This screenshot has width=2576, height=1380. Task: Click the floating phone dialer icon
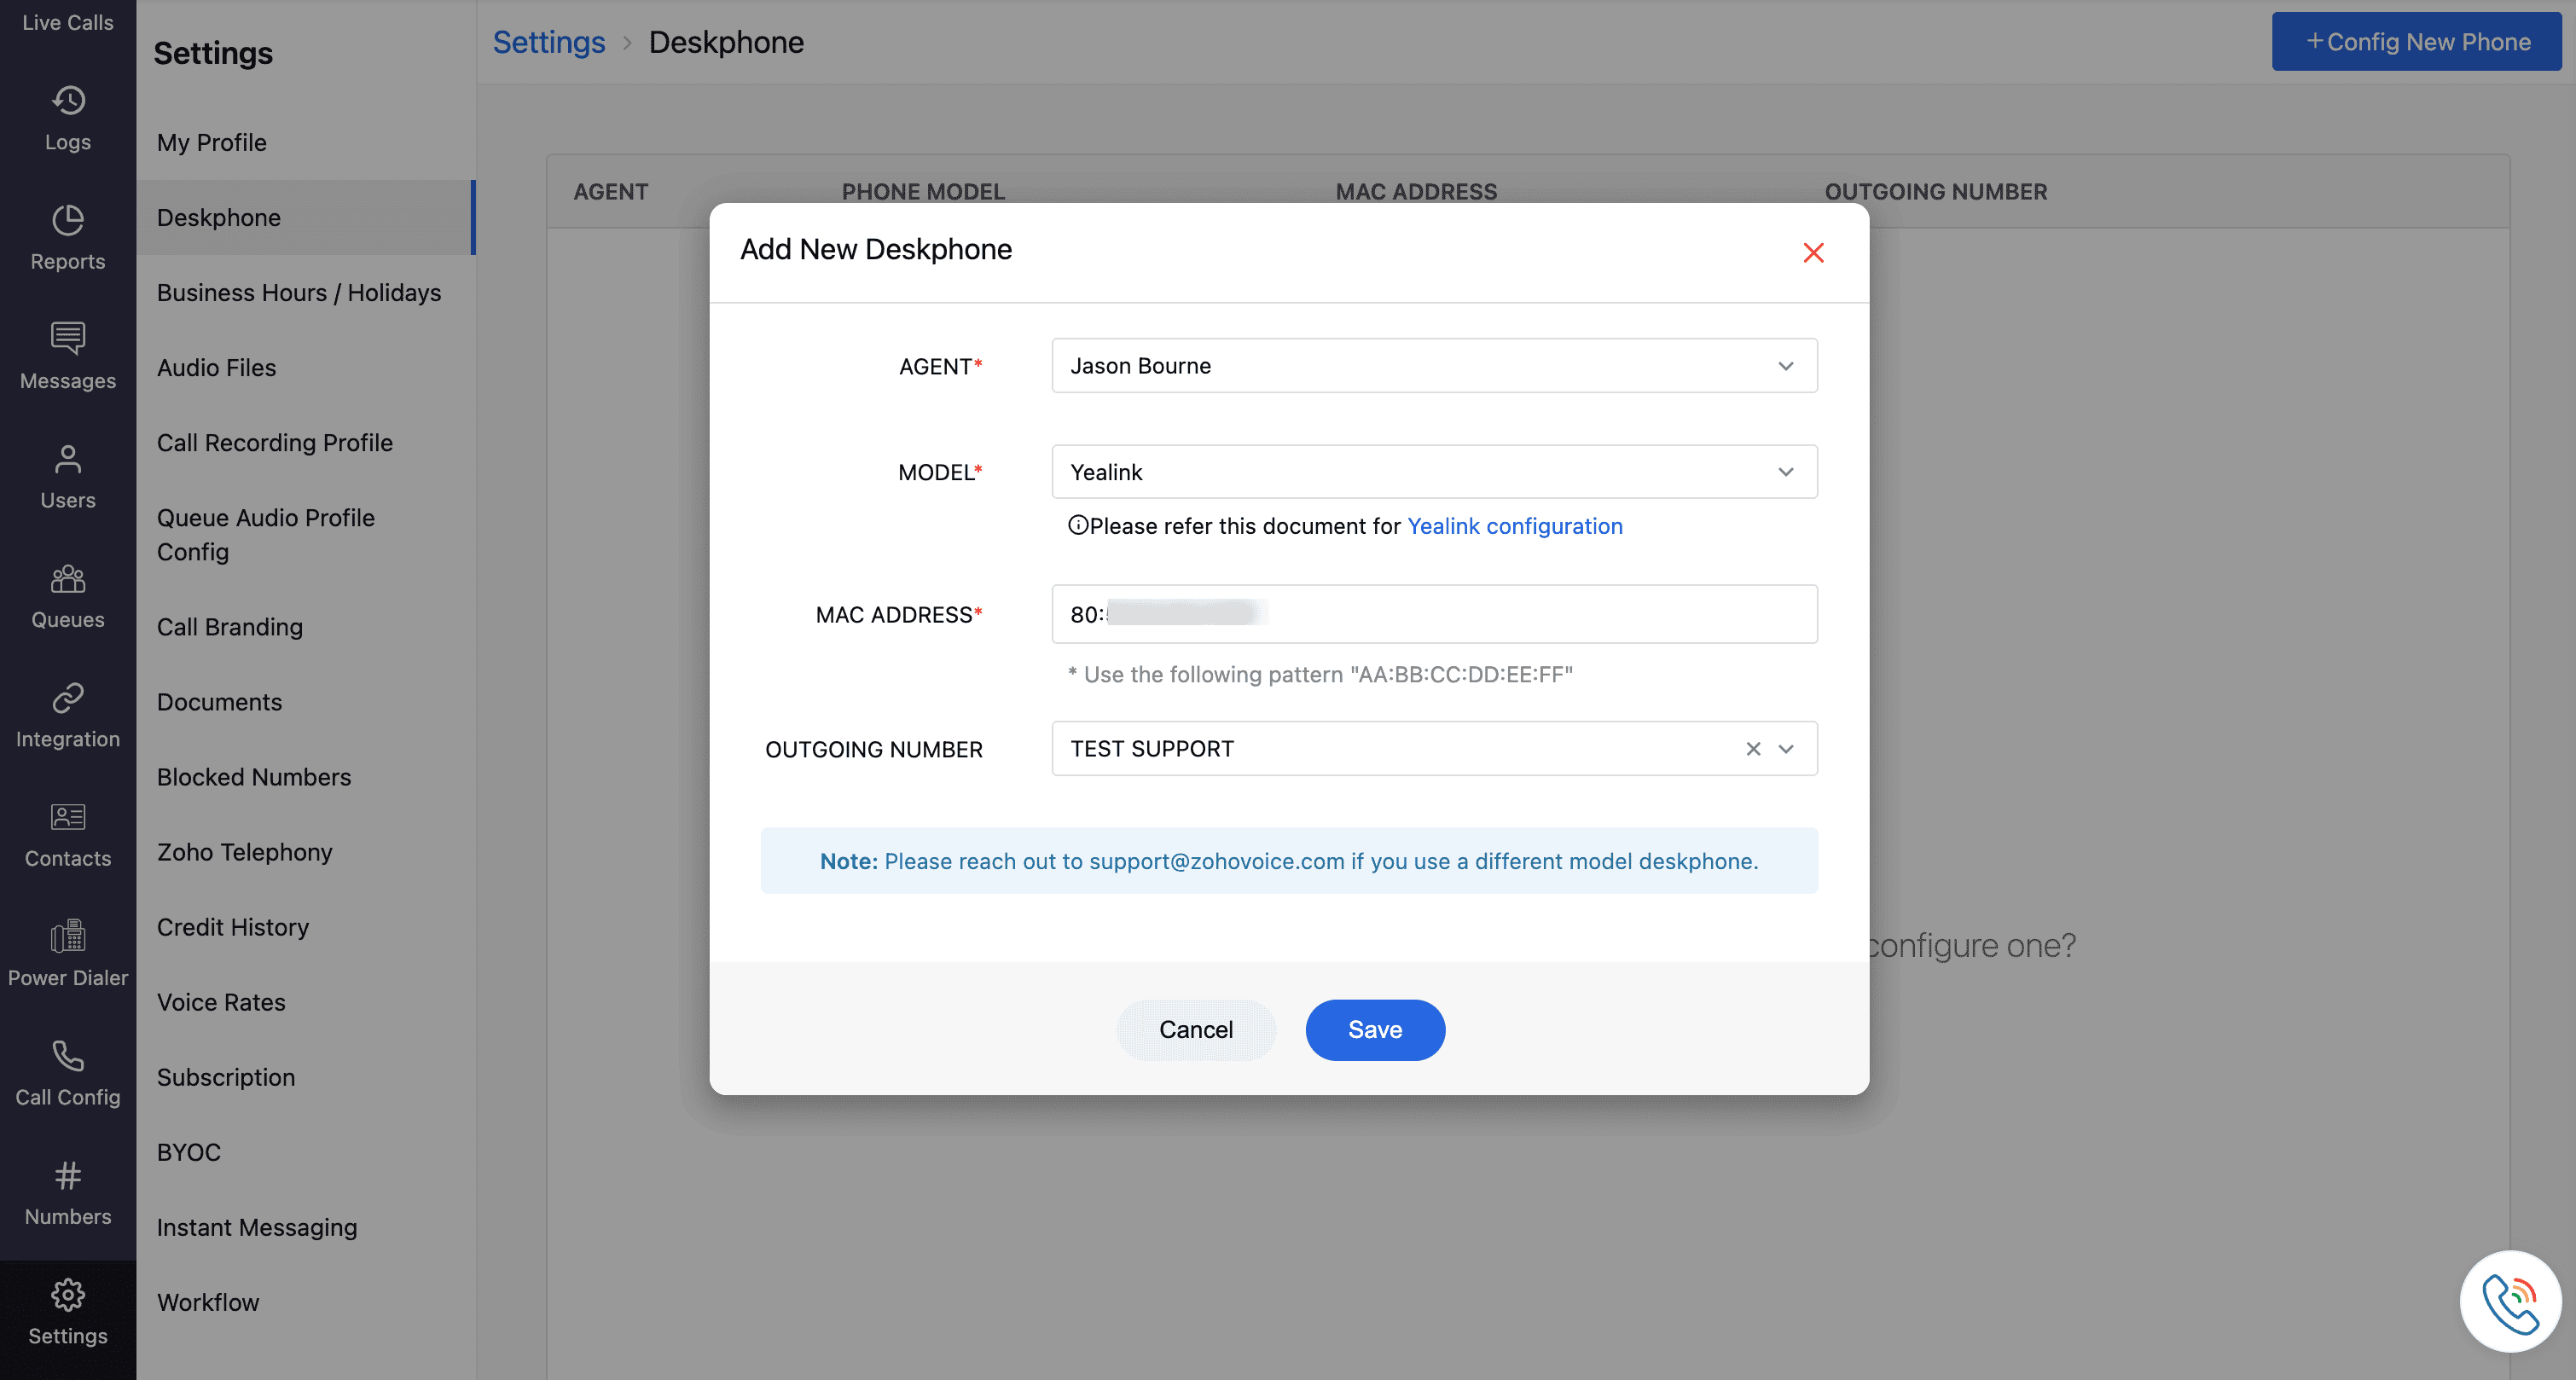pyautogui.click(x=2510, y=1301)
